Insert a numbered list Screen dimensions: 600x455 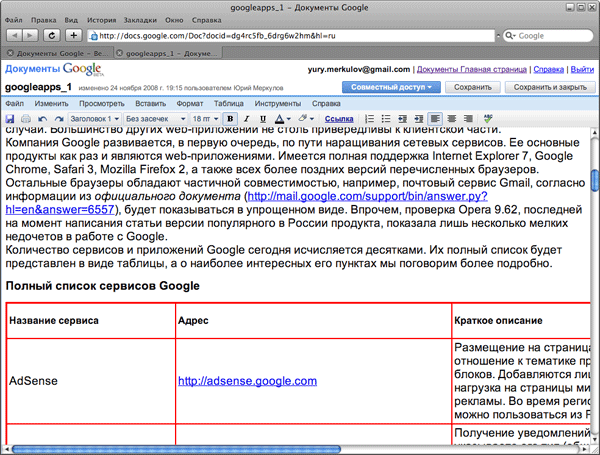[x=370, y=119]
